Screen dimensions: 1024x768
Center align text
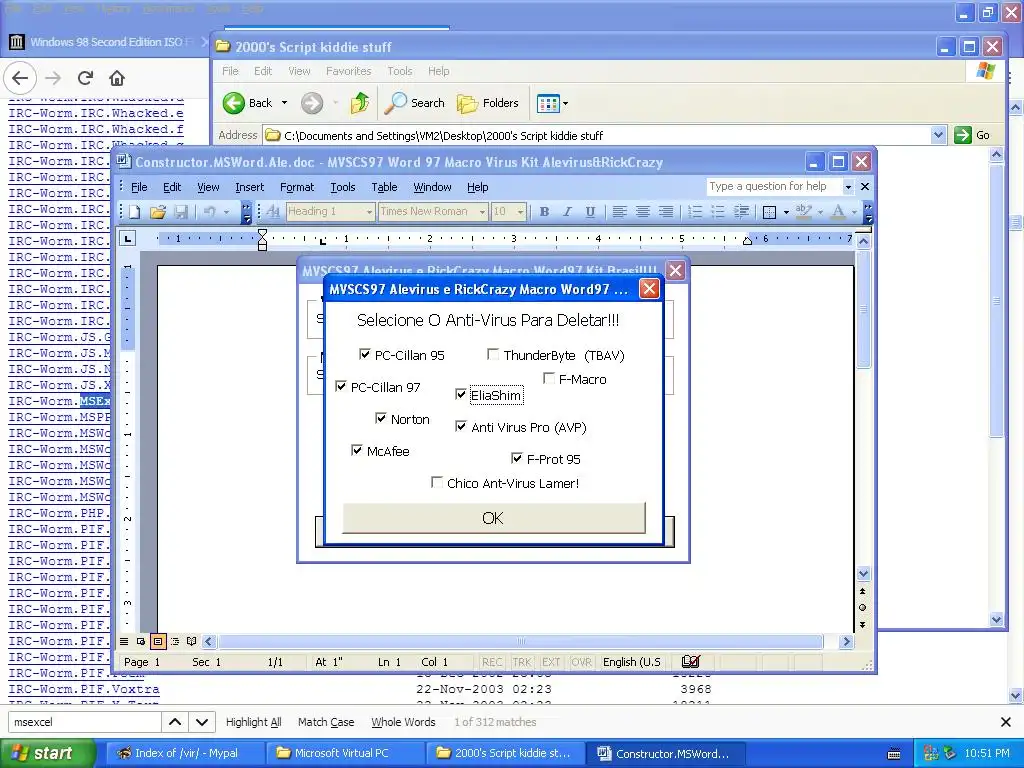point(643,212)
